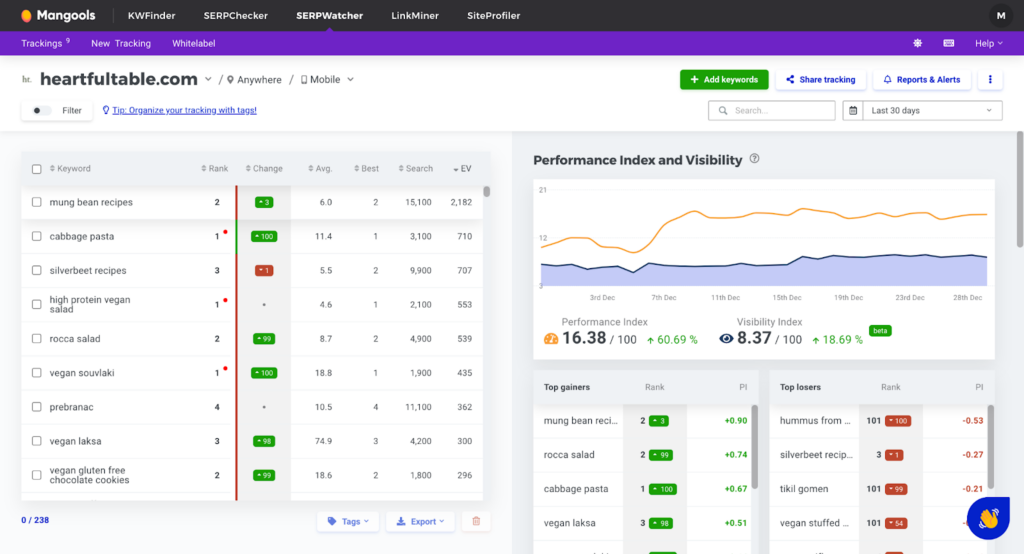Open the keyboard shortcuts icon
Viewport: 1024px width, 554px height.
[x=948, y=44]
